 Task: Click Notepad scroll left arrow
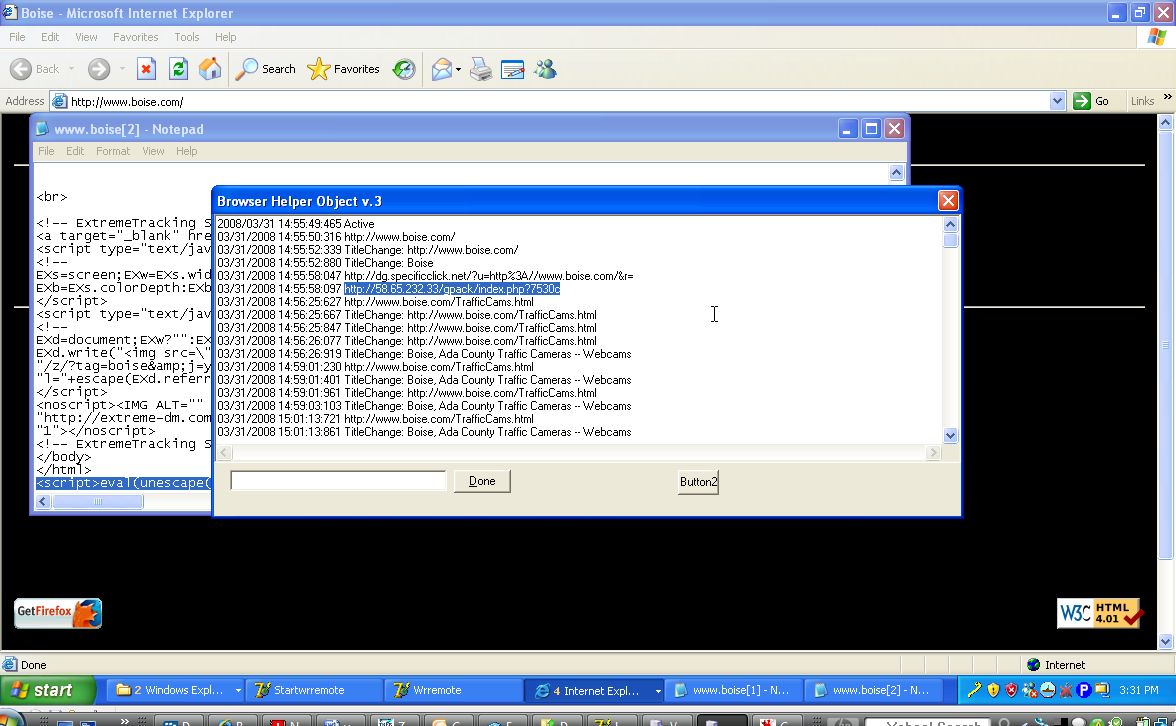pyautogui.click(x=44, y=502)
